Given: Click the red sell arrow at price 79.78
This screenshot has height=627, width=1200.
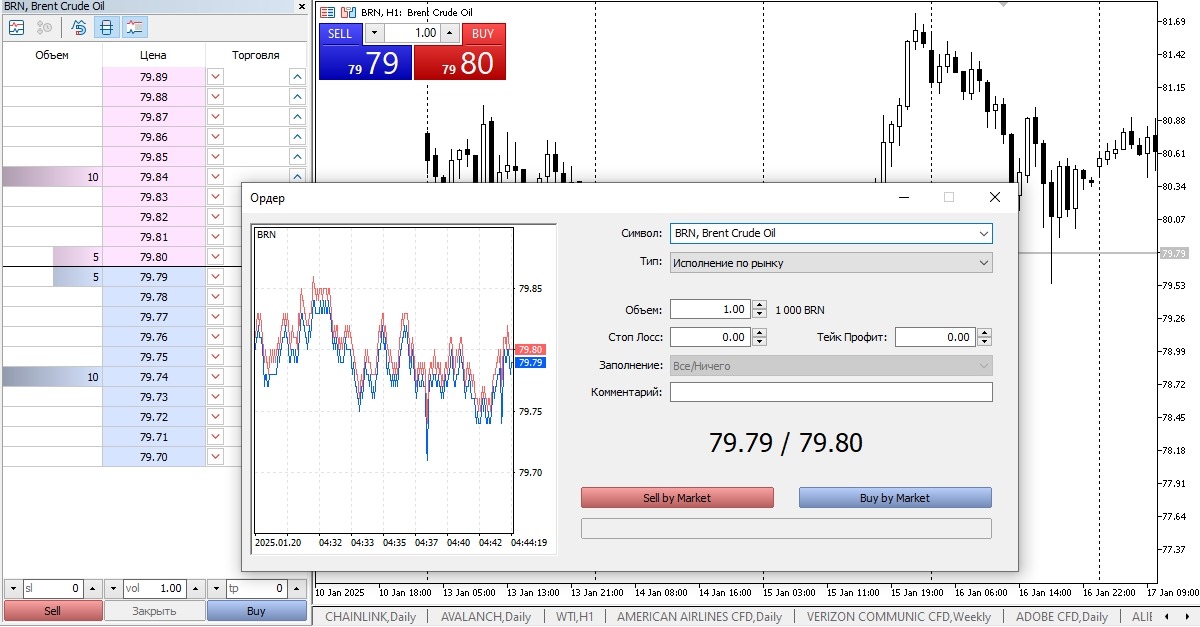Looking at the screenshot, I should pos(215,297).
